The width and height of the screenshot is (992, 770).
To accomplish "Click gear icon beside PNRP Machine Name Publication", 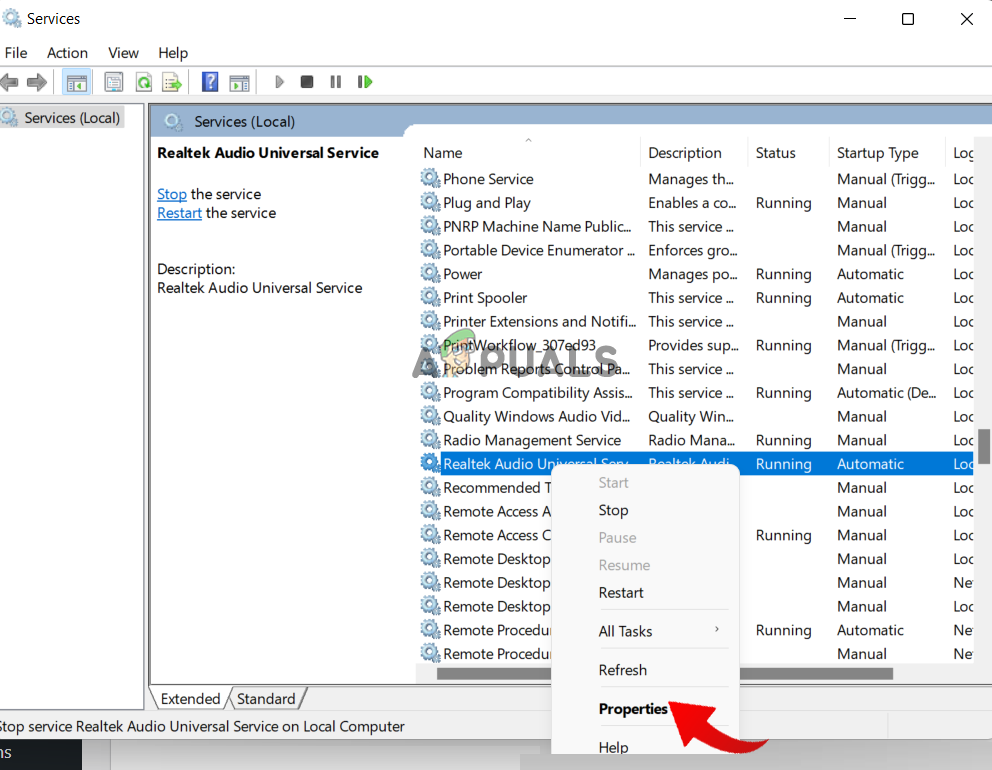I will tap(431, 226).
